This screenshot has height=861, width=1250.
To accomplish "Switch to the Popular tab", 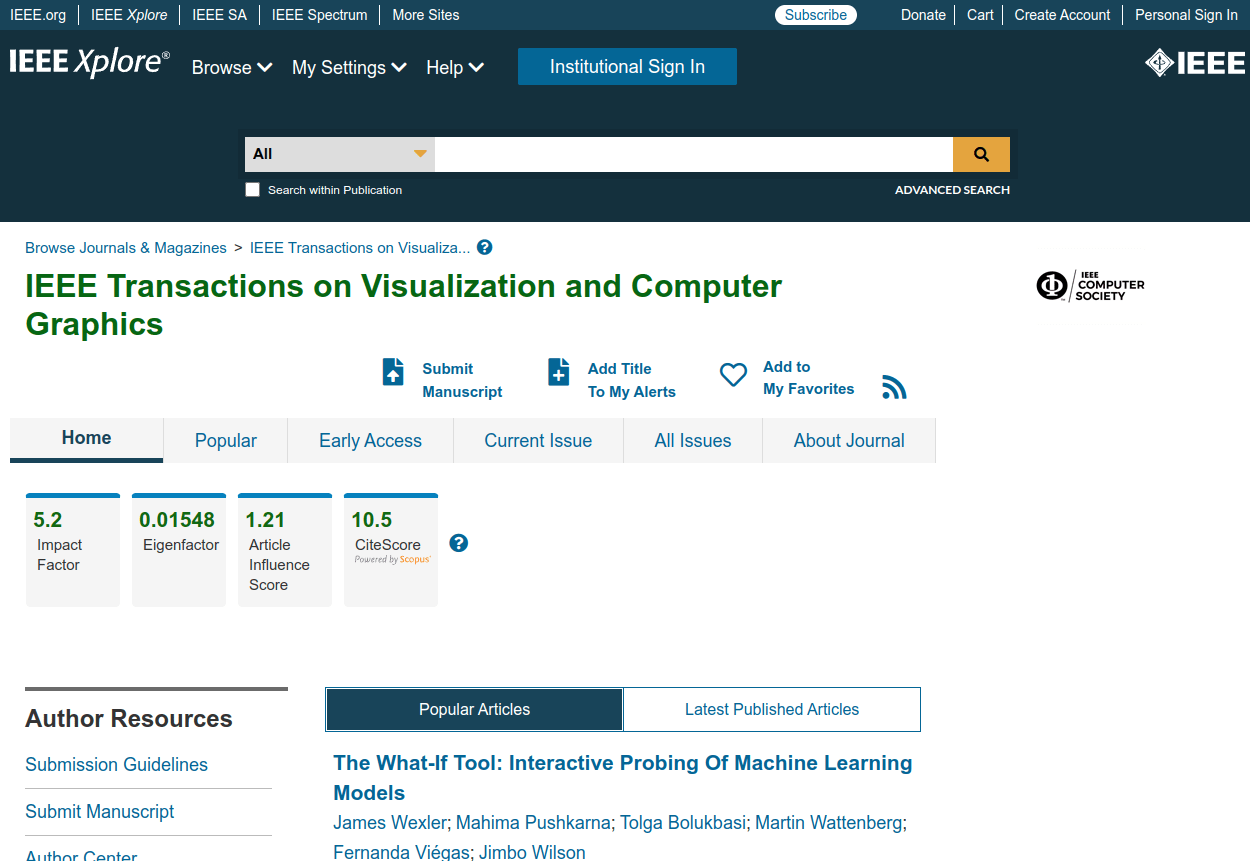I will [226, 441].
